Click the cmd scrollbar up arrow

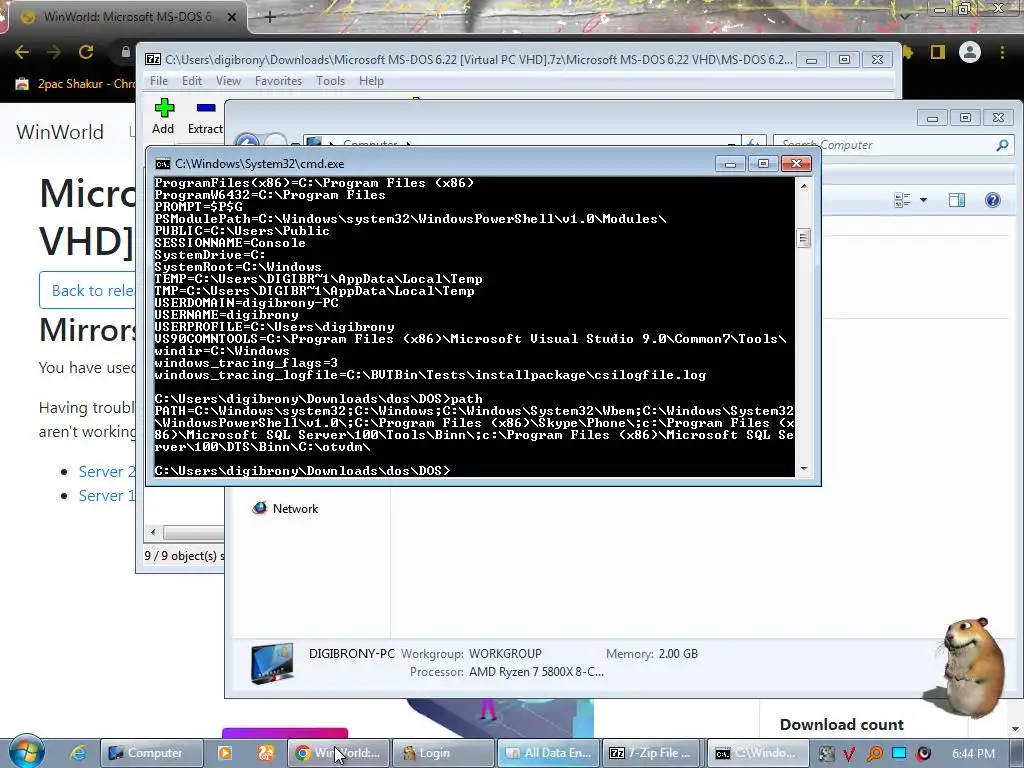(804, 186)
